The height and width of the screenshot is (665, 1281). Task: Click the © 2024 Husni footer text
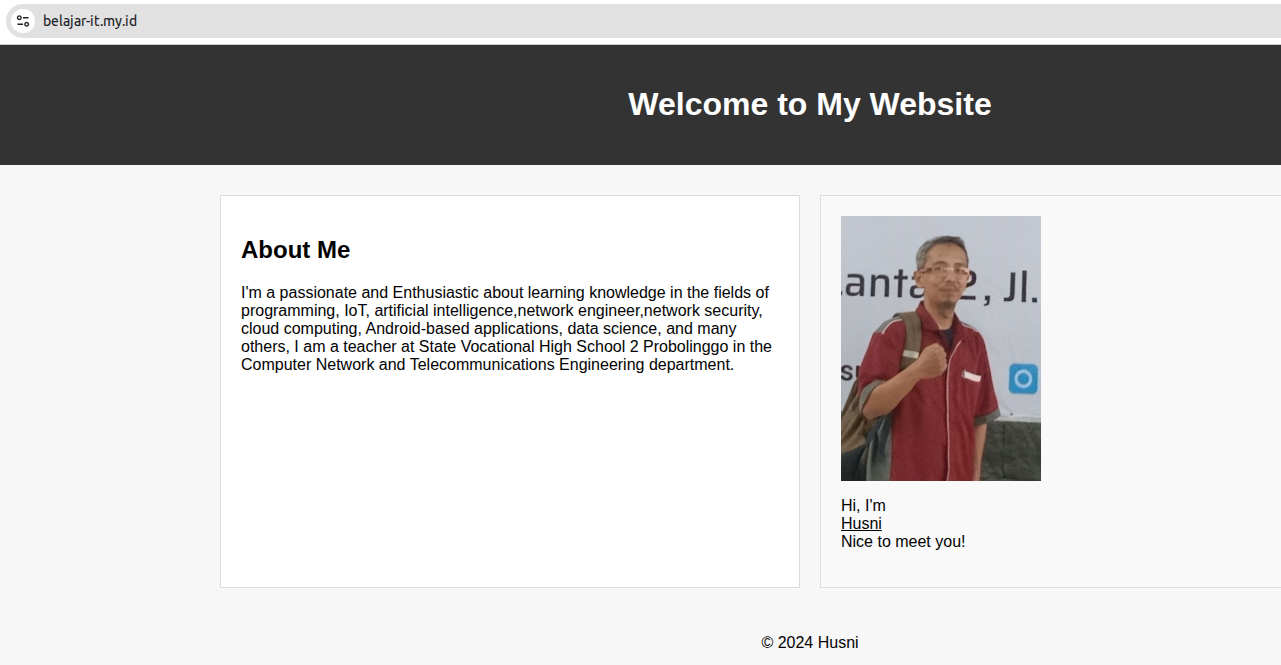click(810, 642)
